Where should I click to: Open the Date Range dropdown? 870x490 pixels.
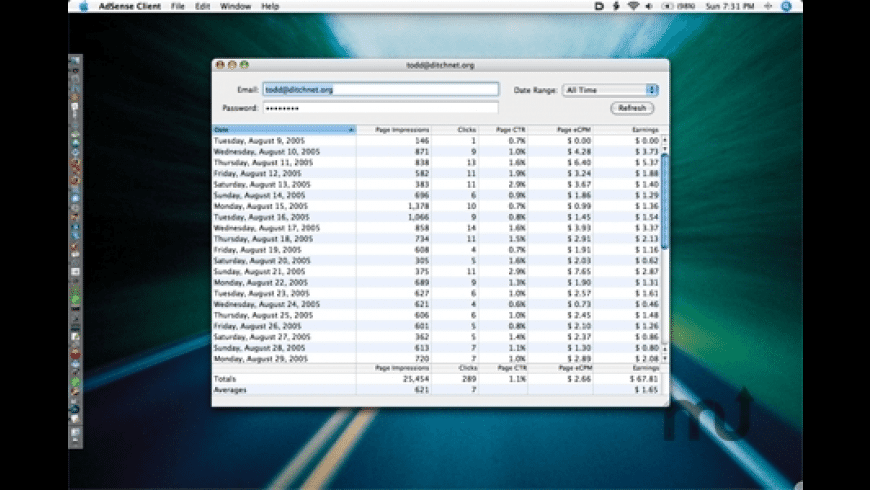[x=609, y=90]
